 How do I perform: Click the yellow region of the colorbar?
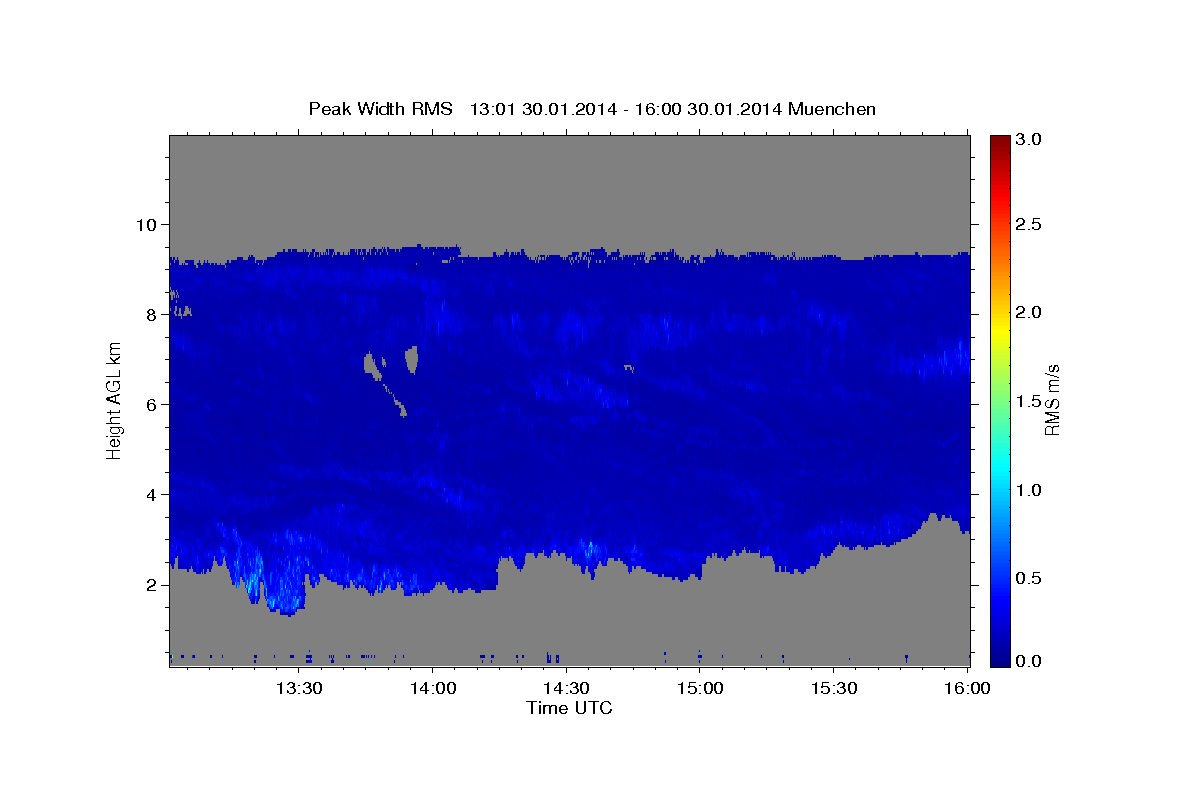pyautogui.click(x=1000, y=330)
